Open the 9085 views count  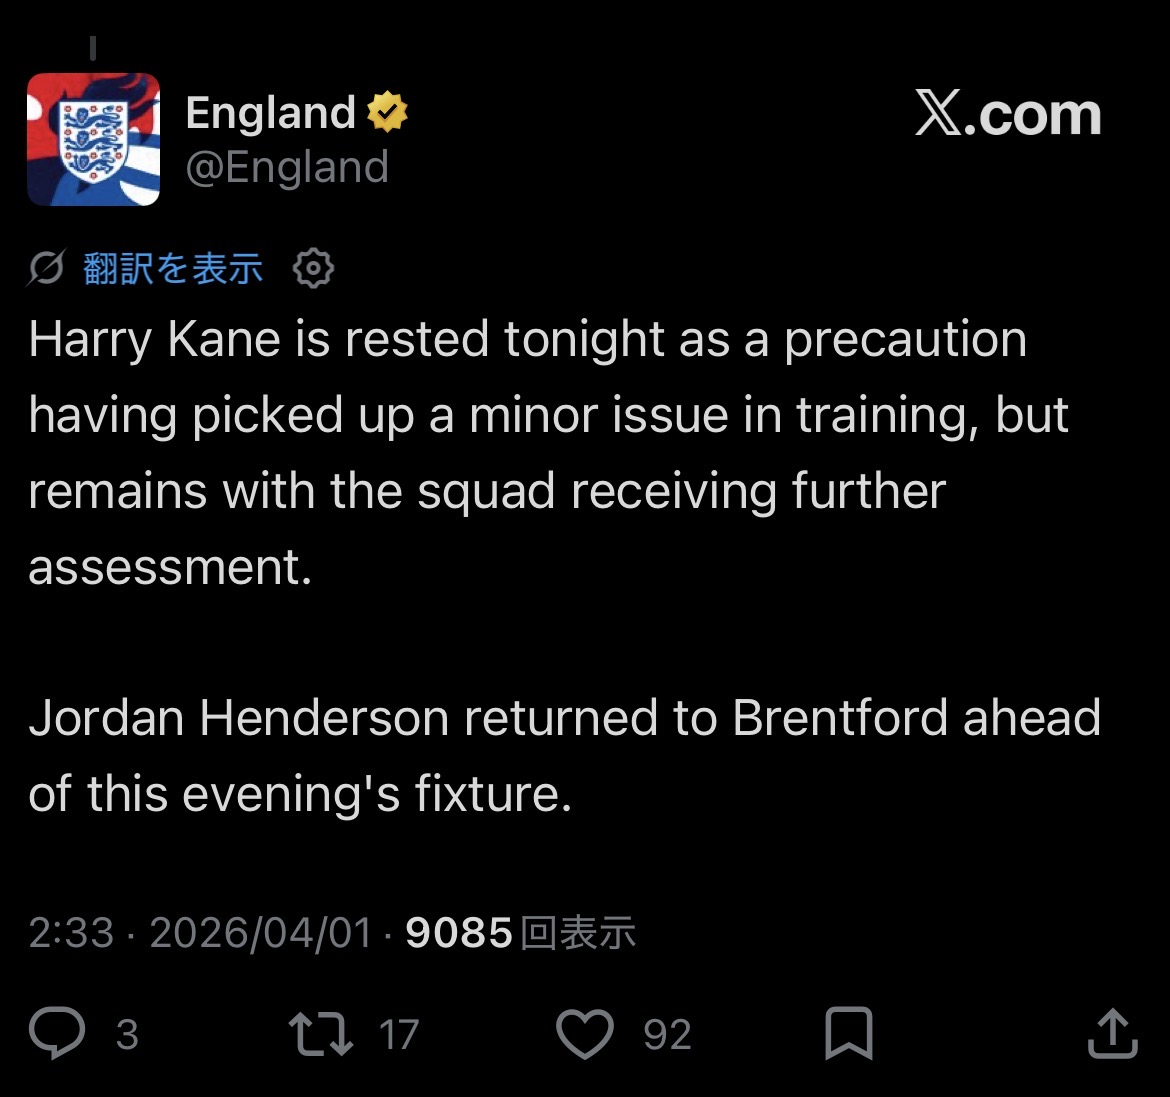pyautogui.click(x=520, y=933)
